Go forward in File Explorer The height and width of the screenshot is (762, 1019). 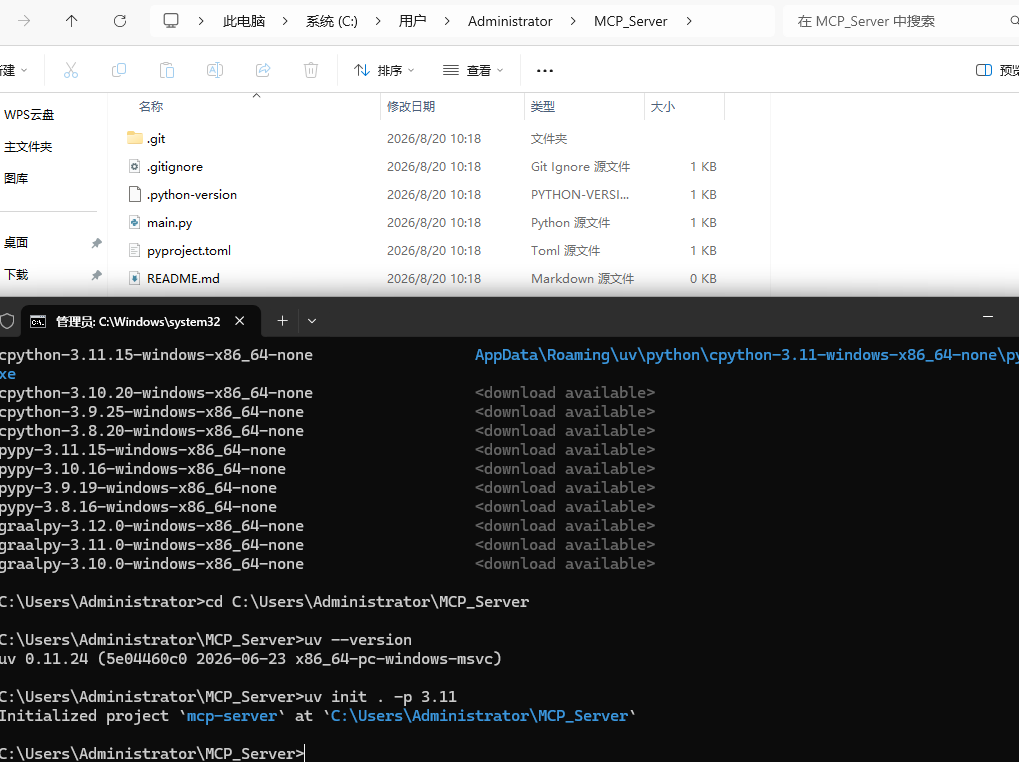click(24, 21)
